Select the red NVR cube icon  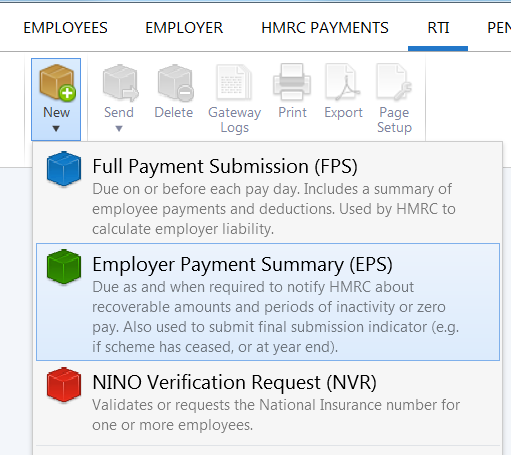pos(64,384)
